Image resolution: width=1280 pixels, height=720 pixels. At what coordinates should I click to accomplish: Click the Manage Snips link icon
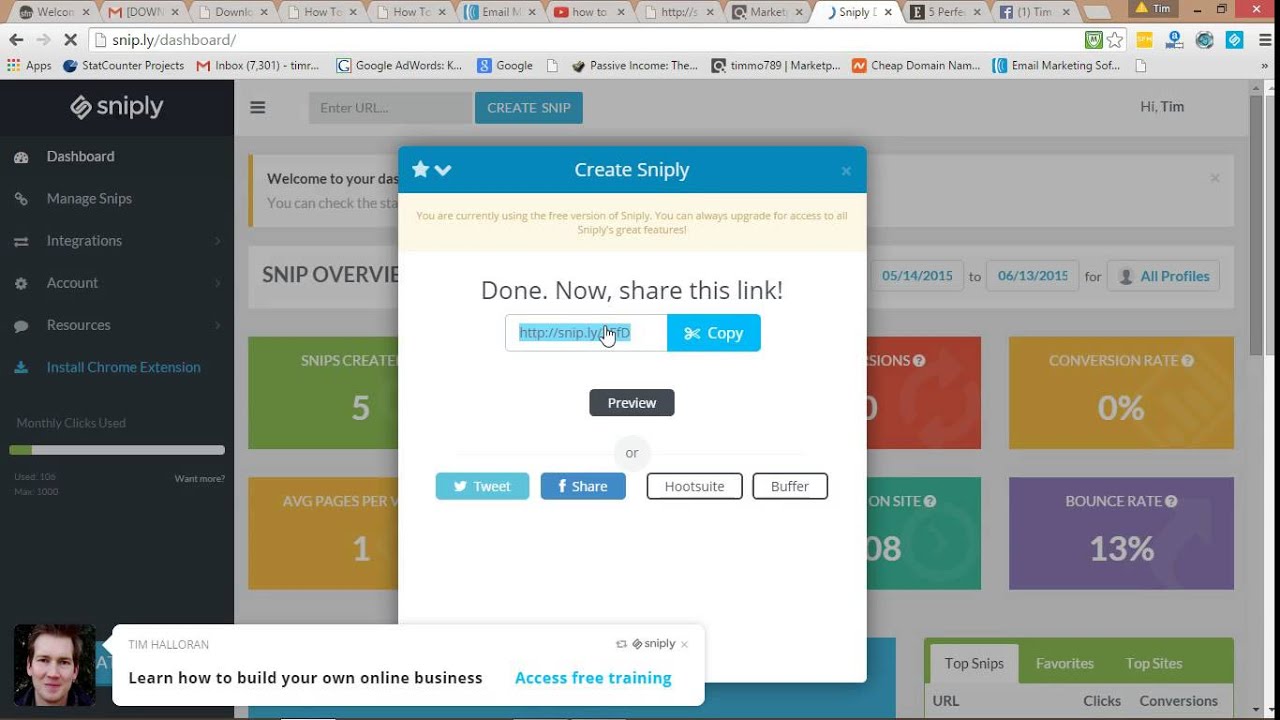tap(21, 199)
